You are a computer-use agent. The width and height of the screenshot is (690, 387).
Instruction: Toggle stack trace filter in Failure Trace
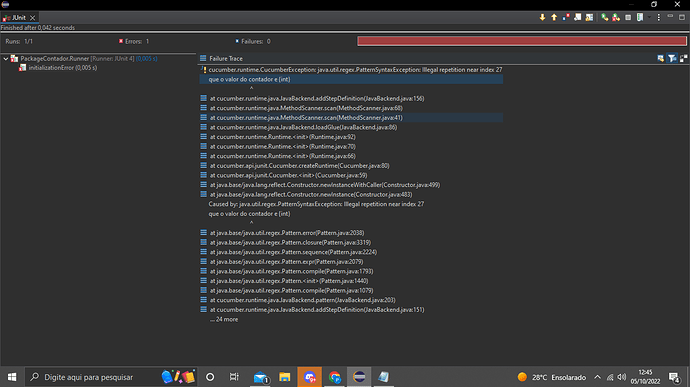click(x=672, y=58)
